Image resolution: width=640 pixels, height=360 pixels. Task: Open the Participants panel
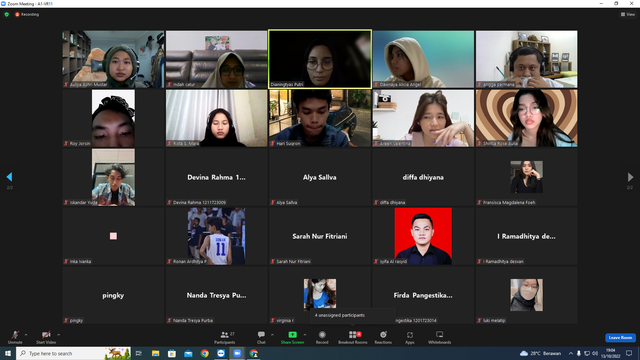pos(224,337)
